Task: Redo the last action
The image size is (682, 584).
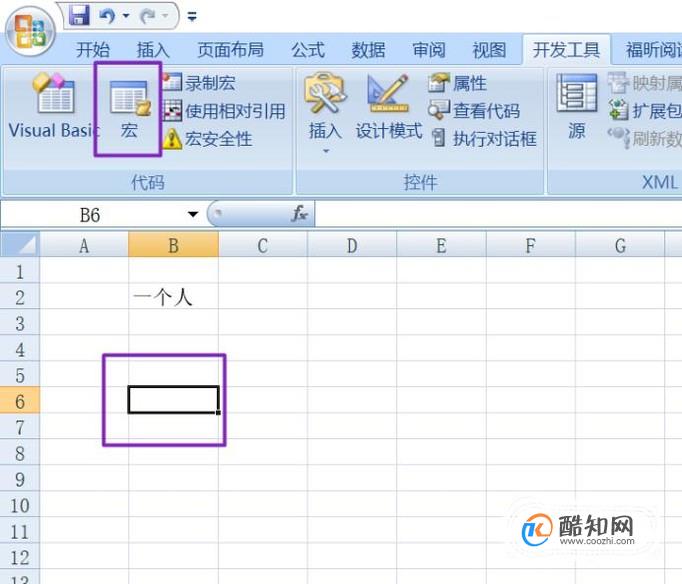Action: coord(148,16)
